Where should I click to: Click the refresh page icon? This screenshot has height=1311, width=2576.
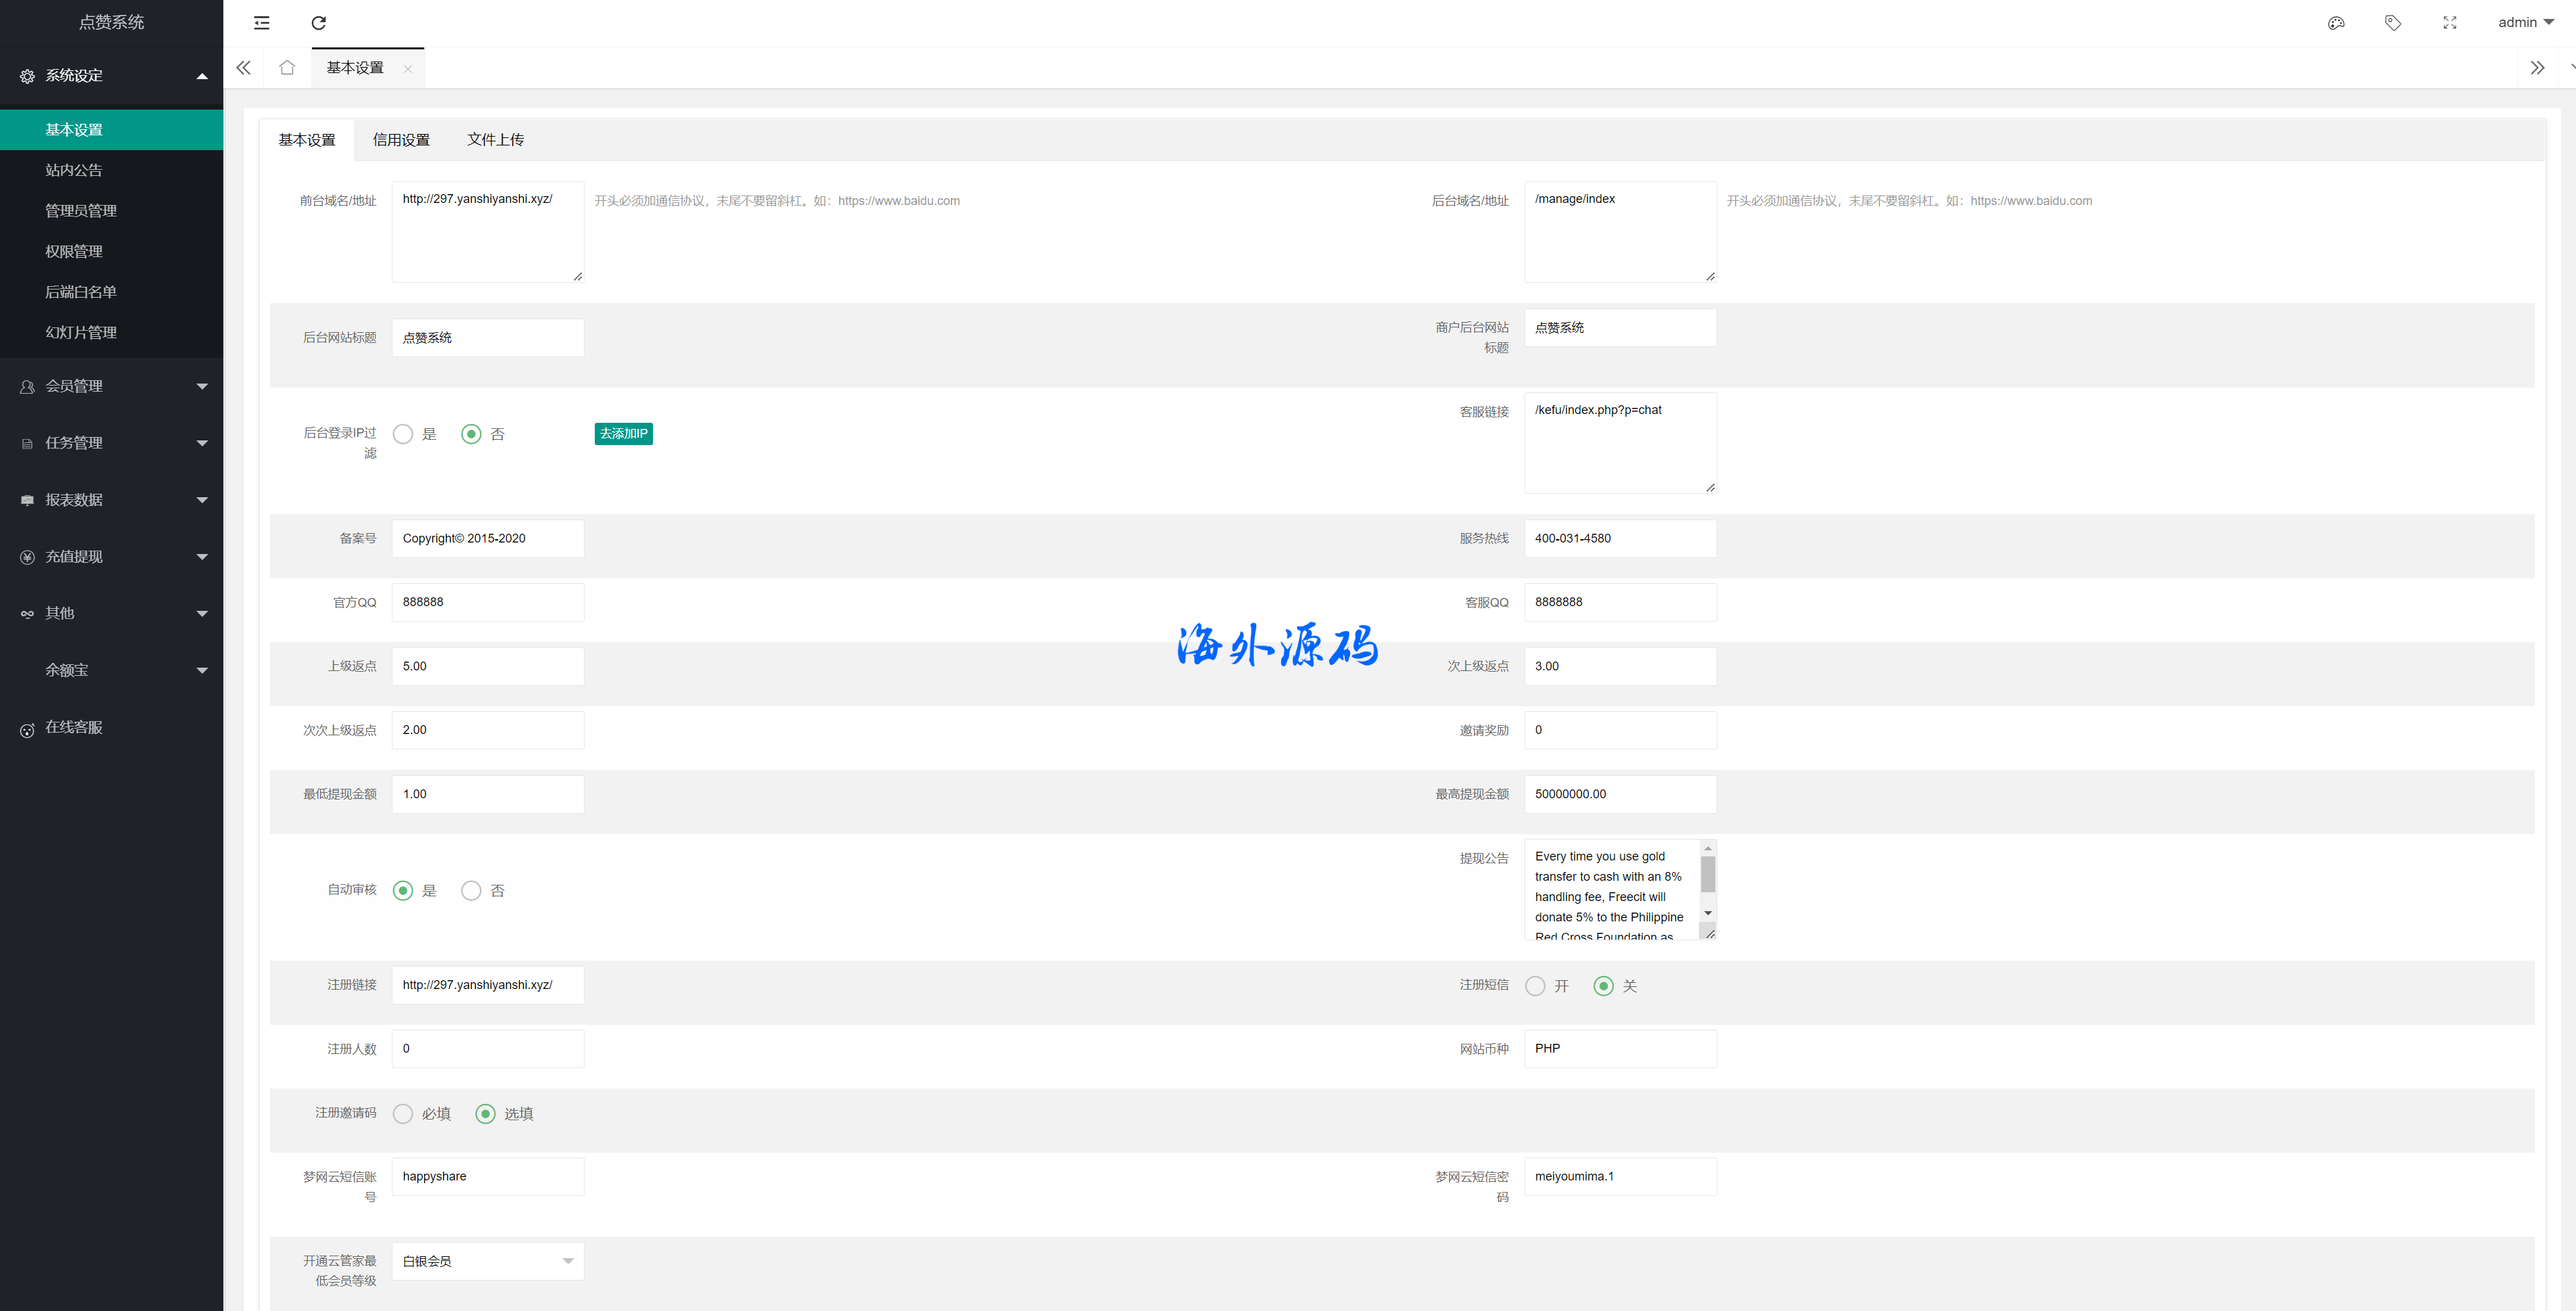tap(319, 23)
